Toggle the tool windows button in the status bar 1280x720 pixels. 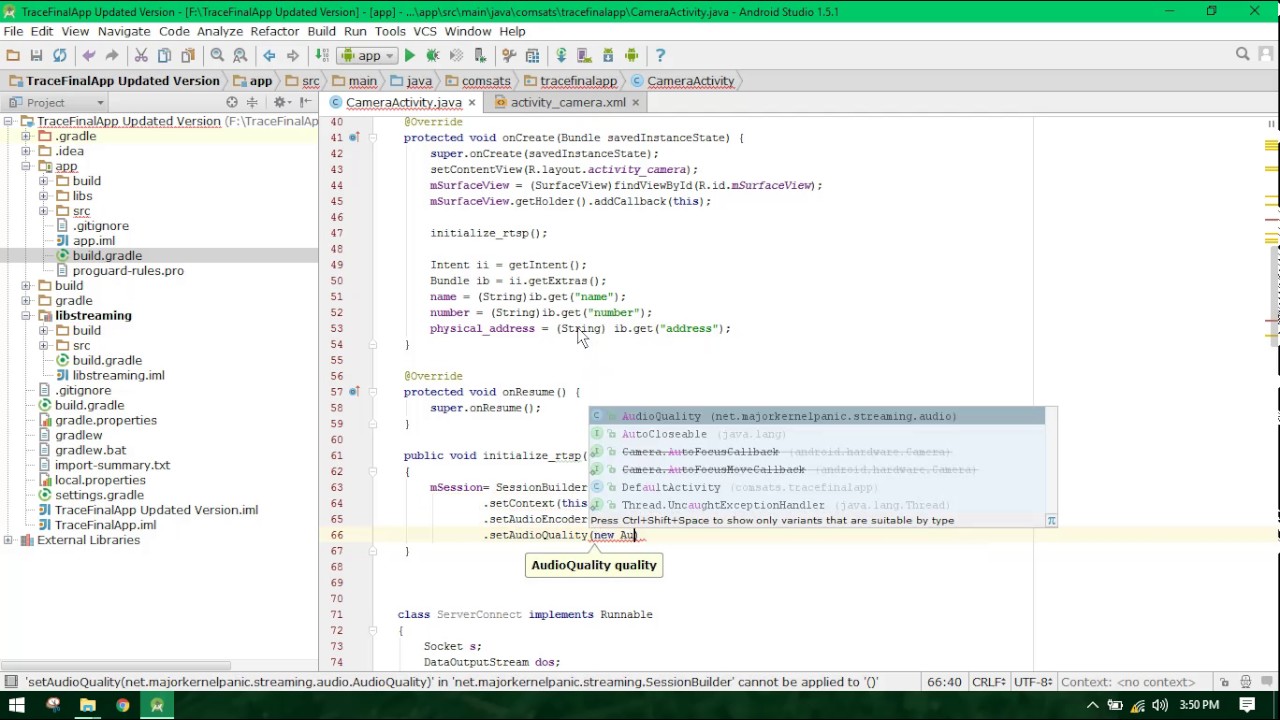tap(10, 682)
